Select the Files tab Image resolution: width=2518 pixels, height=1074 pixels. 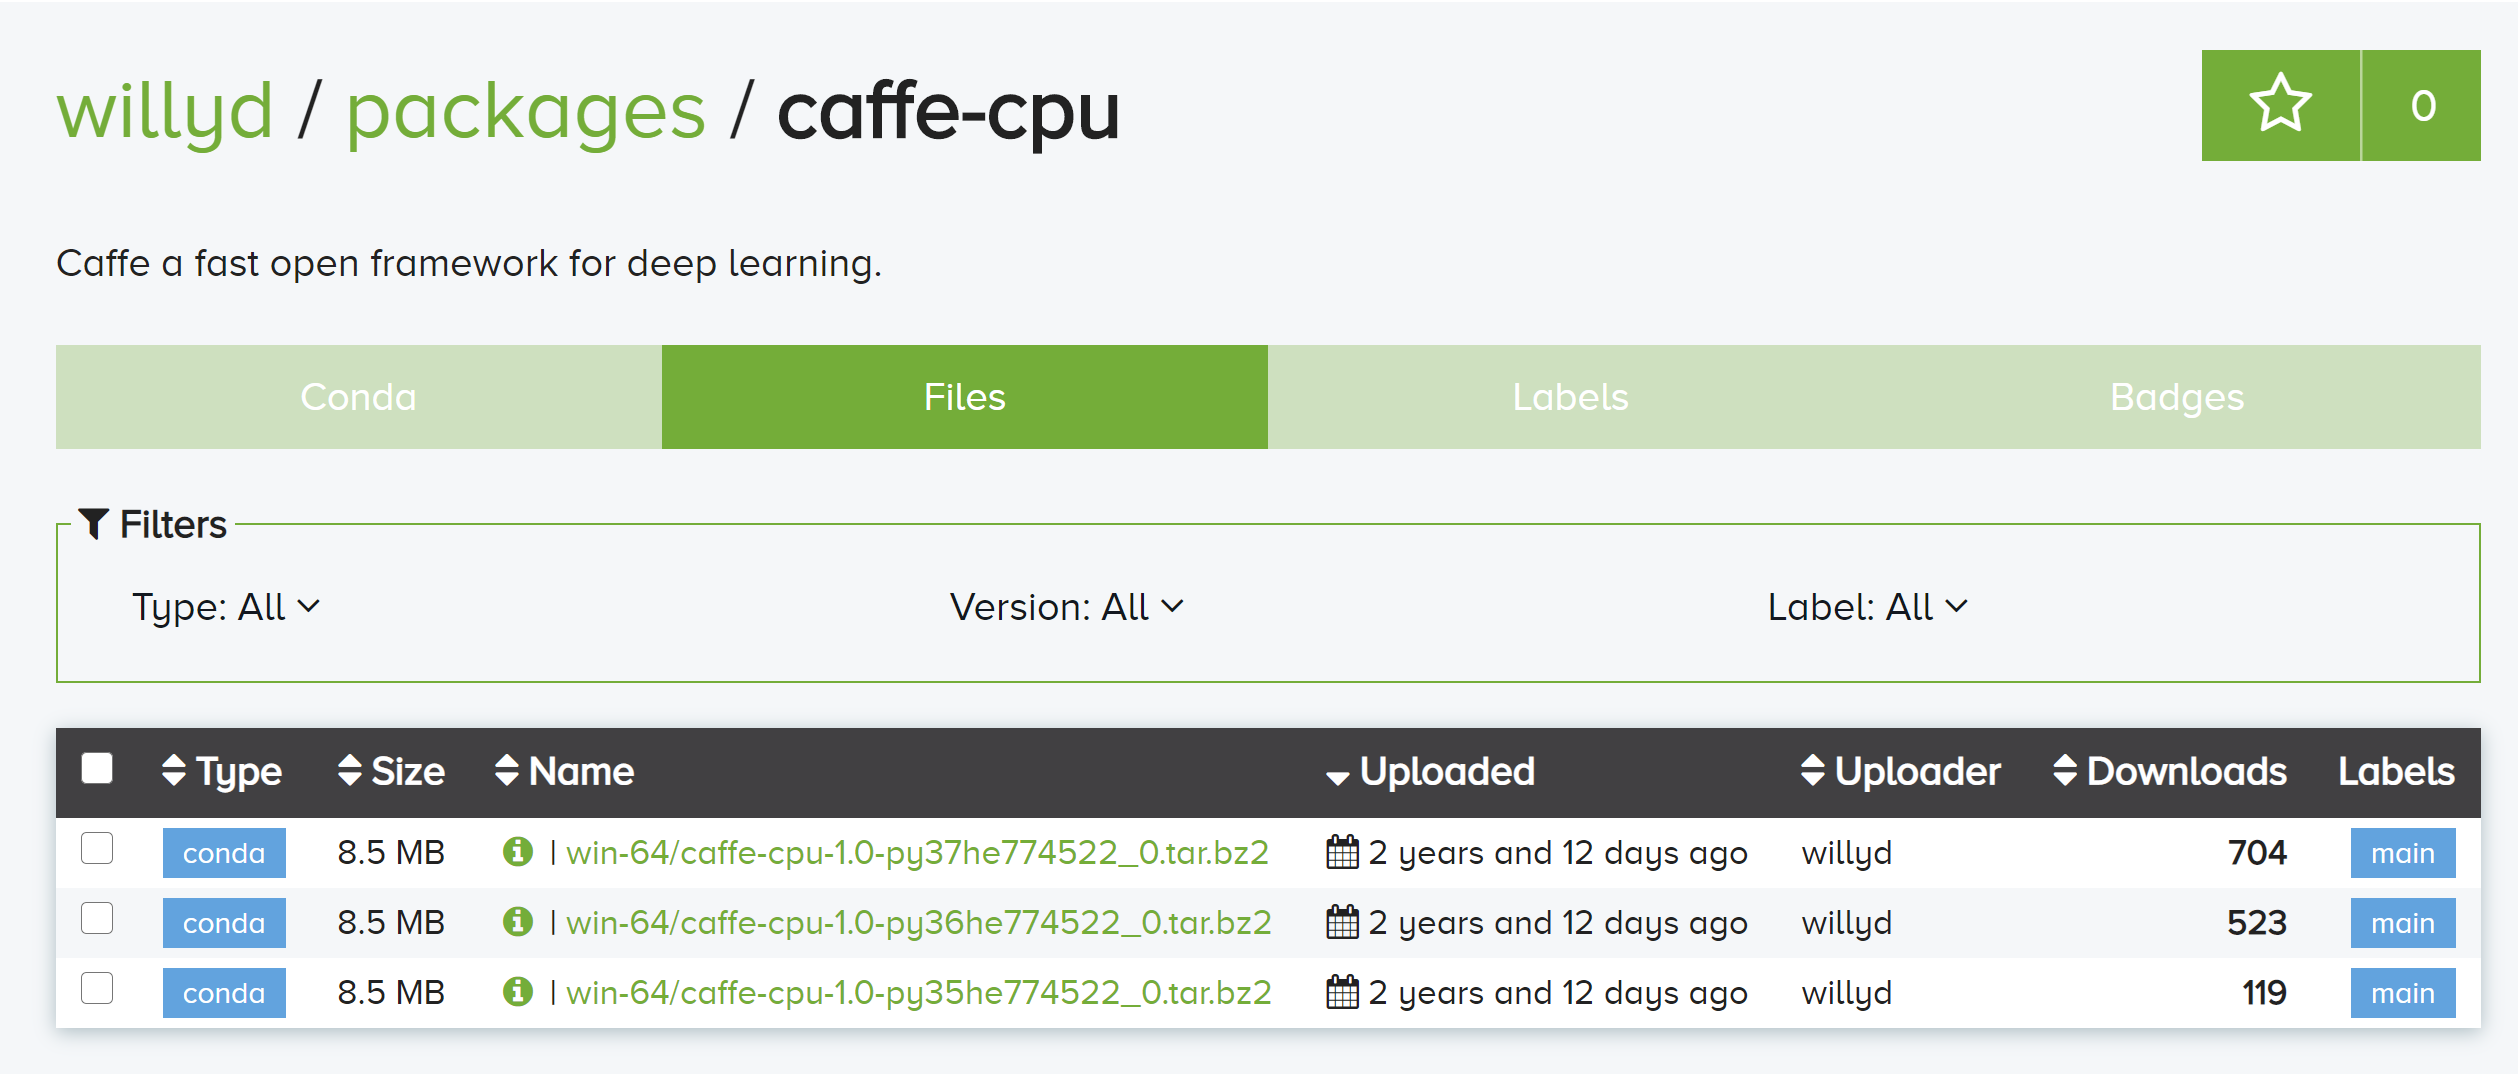[x=965, y=397]
